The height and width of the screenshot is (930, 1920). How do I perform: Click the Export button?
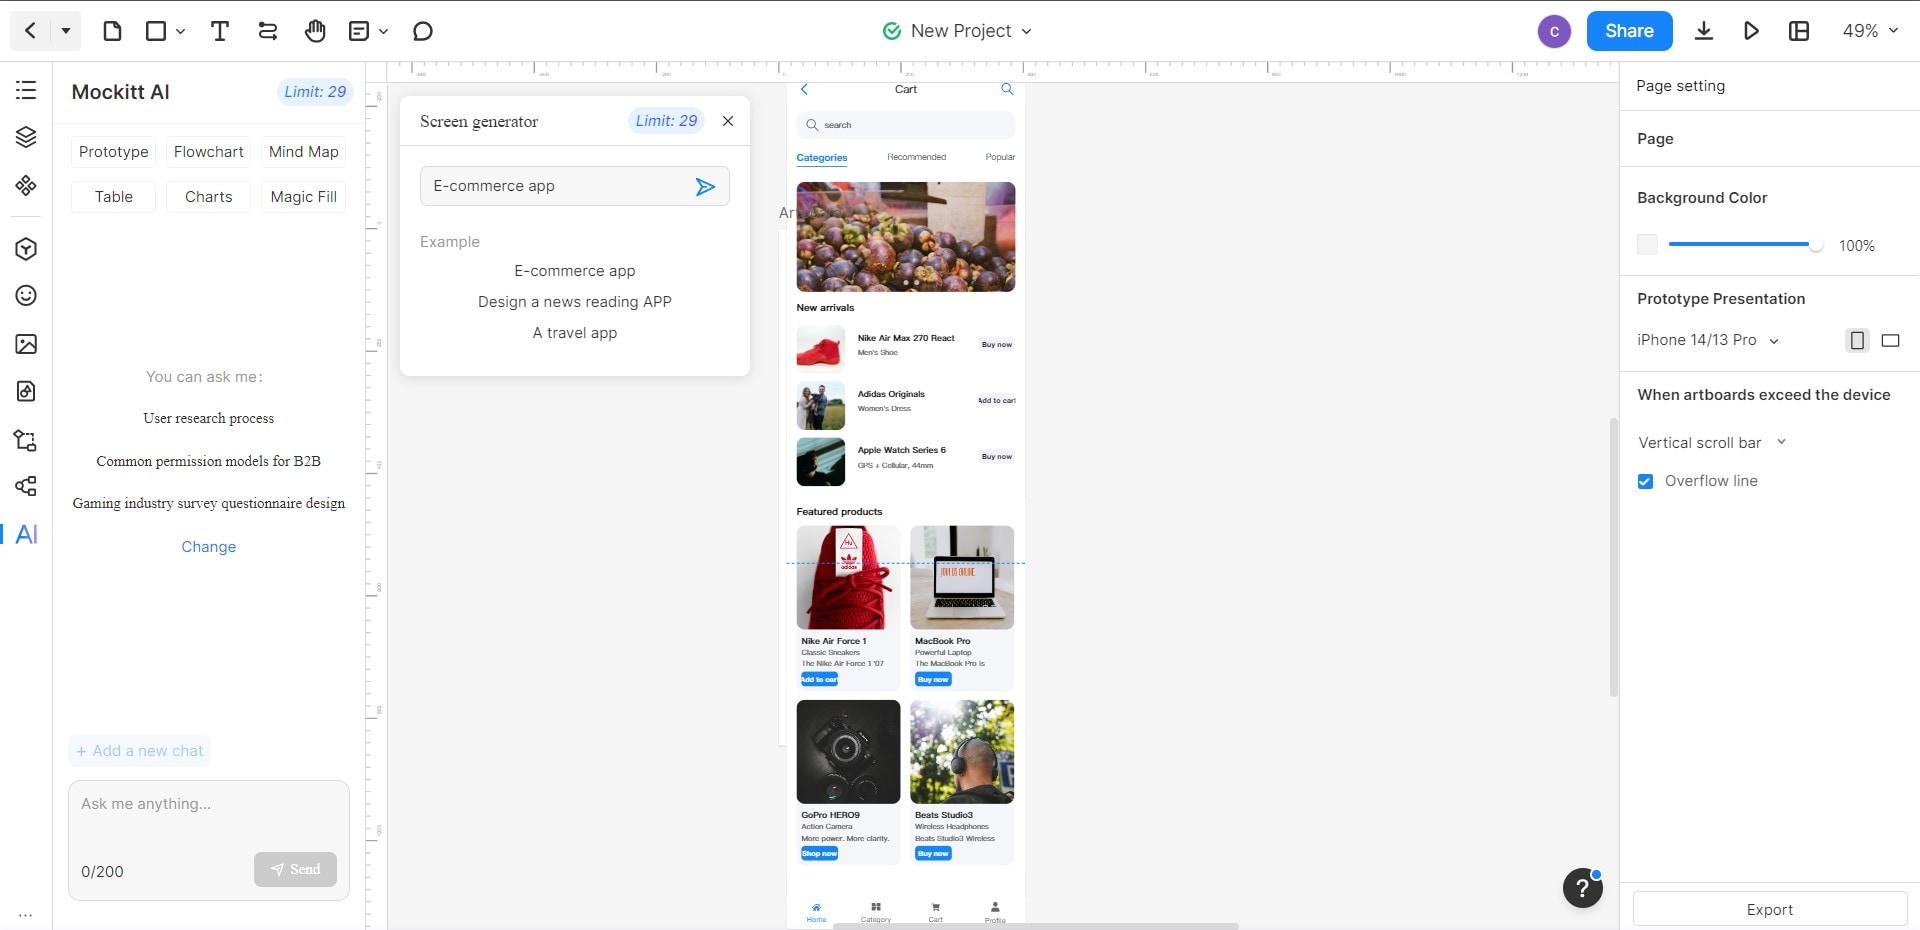1769,909
